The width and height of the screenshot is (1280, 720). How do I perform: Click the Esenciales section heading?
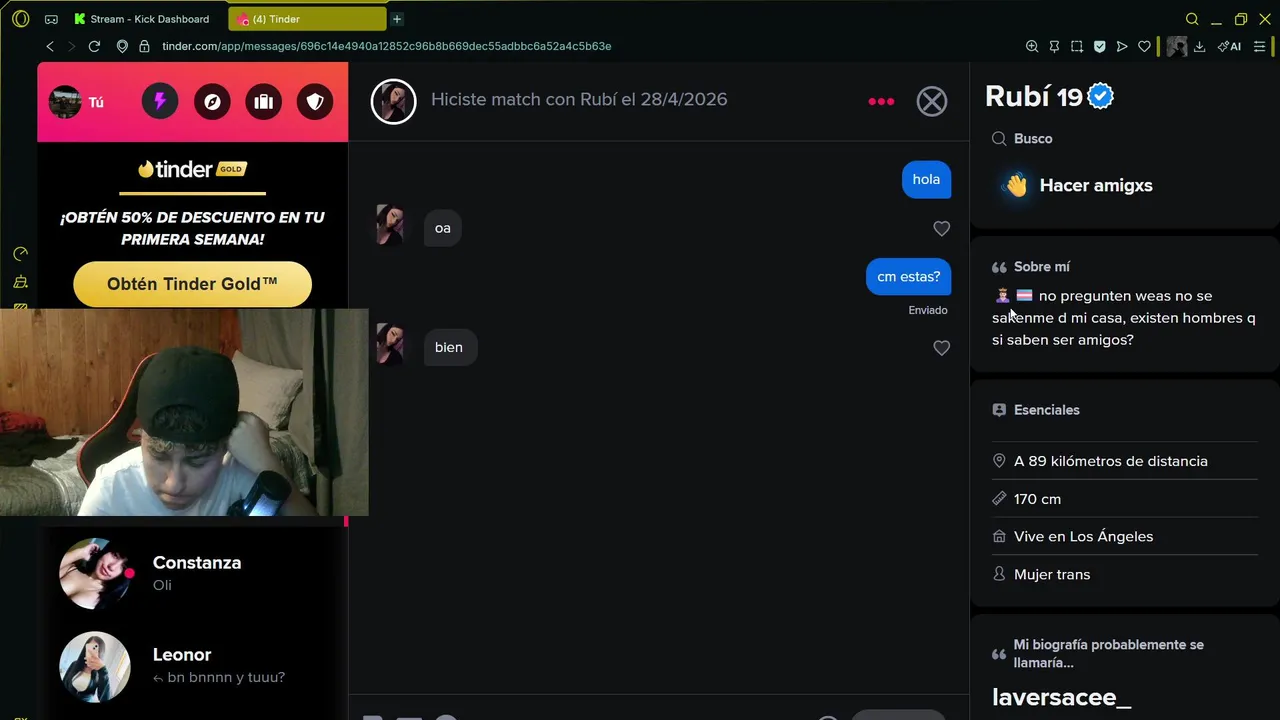[1047, 410]
